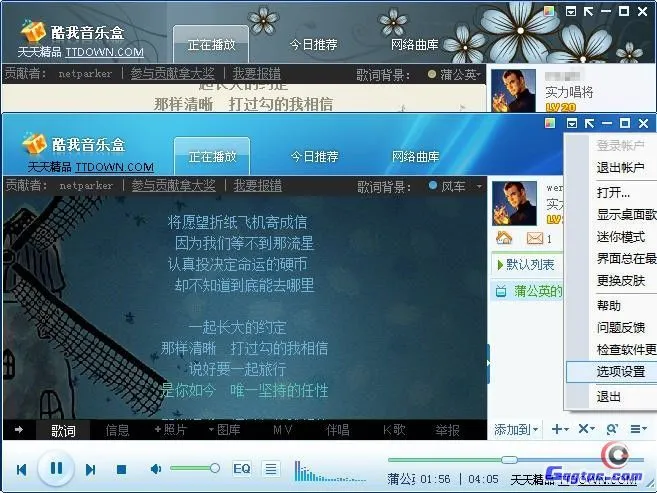Open the 风车 lyric background dropdown
Screen dimensions: 657x493
[x=479, y=186]
